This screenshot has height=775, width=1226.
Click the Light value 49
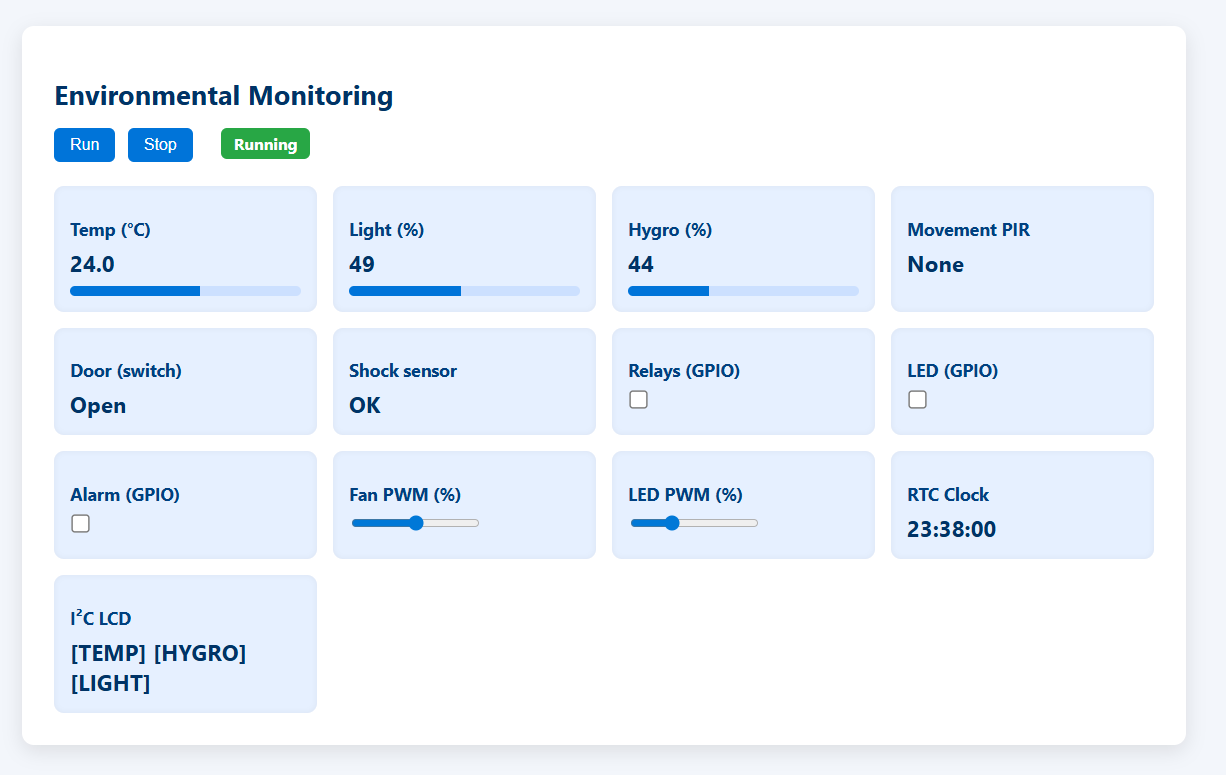362,265
